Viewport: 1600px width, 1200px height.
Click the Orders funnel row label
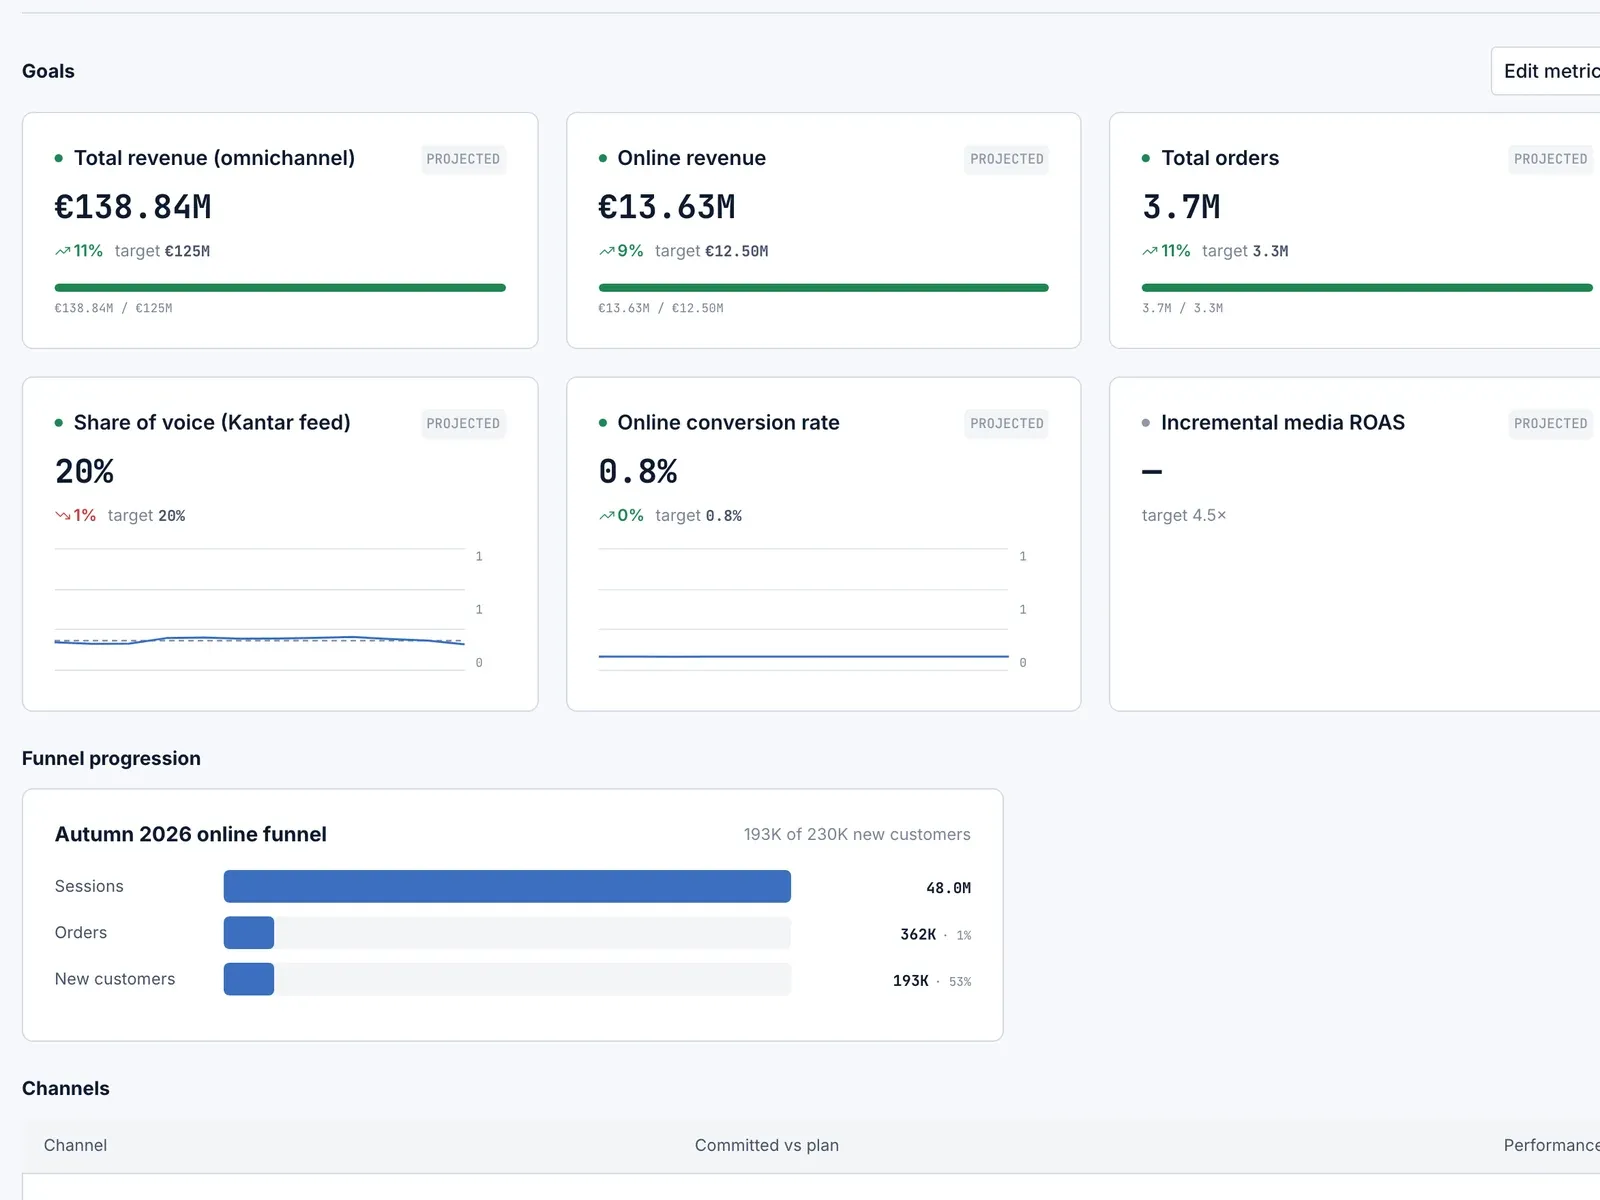pos(81,932)
